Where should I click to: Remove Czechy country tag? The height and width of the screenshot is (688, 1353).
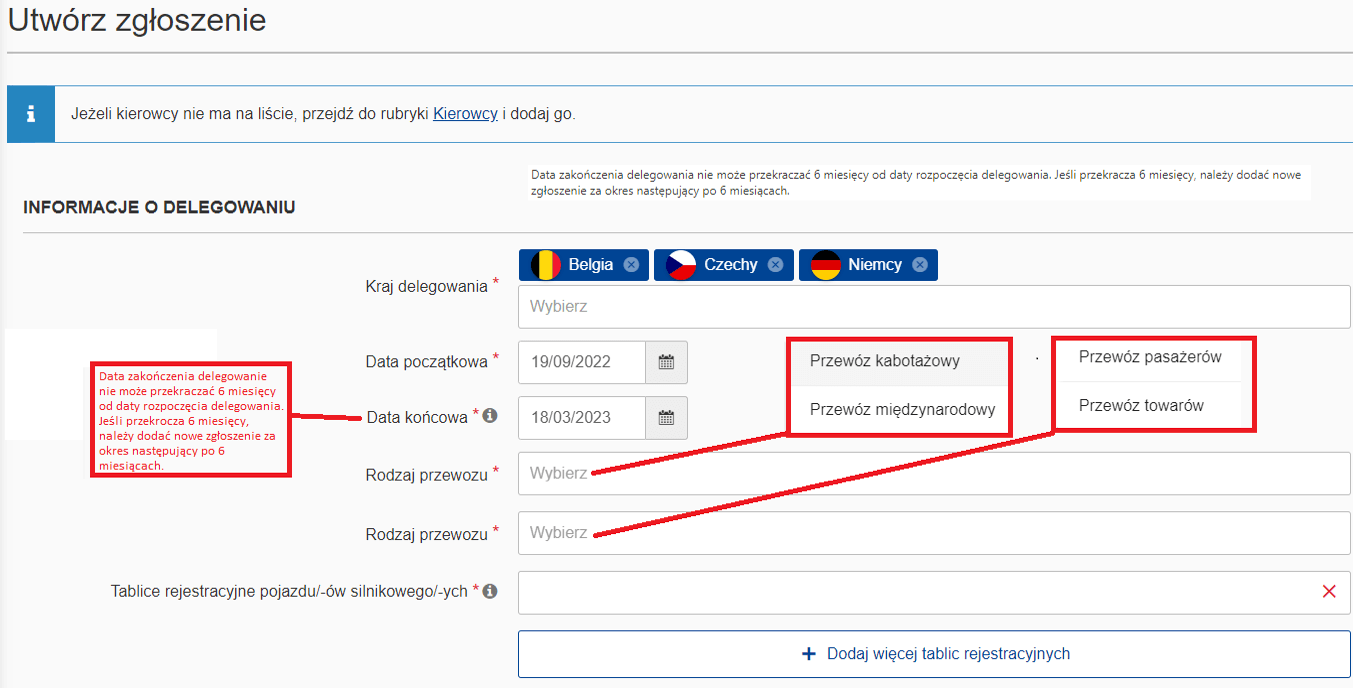pos(775,265)
